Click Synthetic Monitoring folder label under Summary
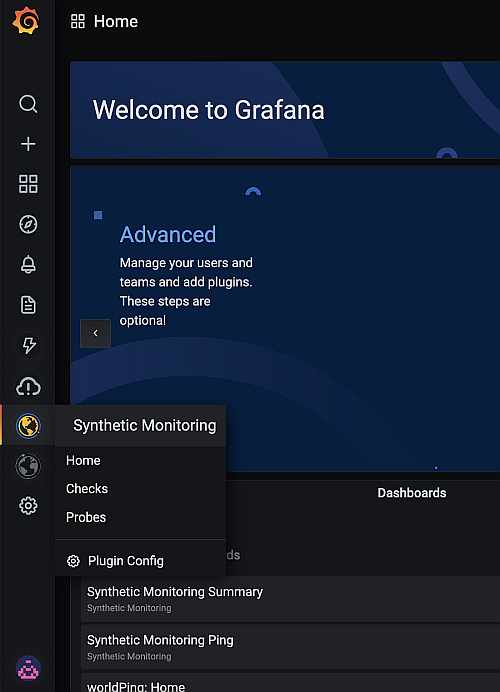The height and width of the screenshot is (692, 500). pos(129,608)
